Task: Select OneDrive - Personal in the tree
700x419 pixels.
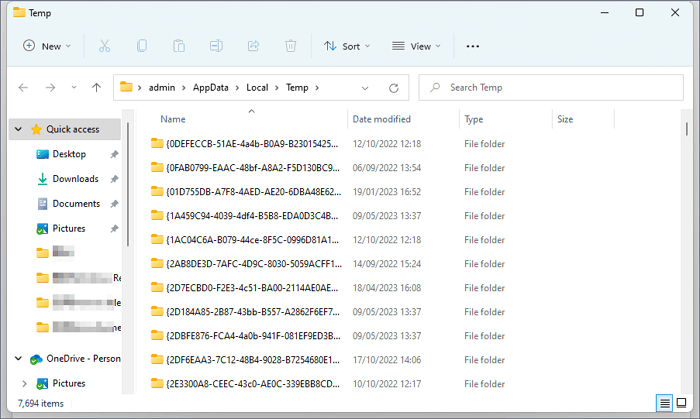Action: tap(83, 358)
